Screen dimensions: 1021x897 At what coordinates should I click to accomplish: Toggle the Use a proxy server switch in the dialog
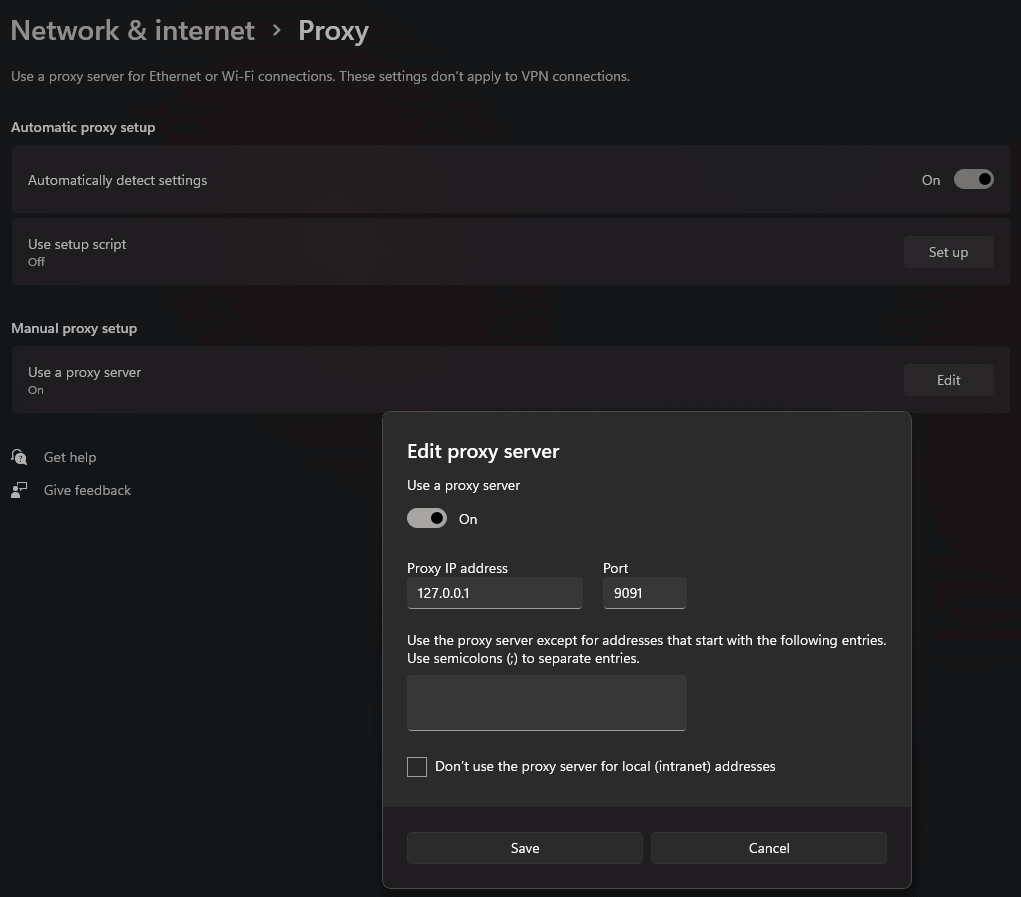(x=427, y=519)
